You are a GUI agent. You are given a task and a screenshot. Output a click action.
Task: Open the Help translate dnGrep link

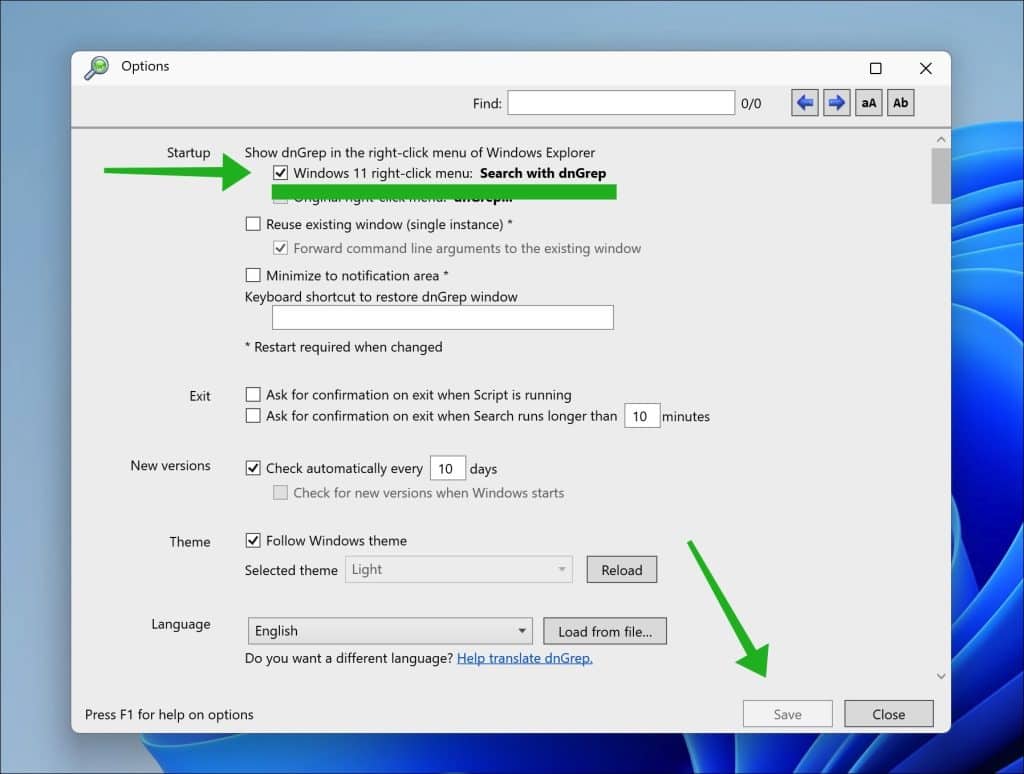[524, 658]
